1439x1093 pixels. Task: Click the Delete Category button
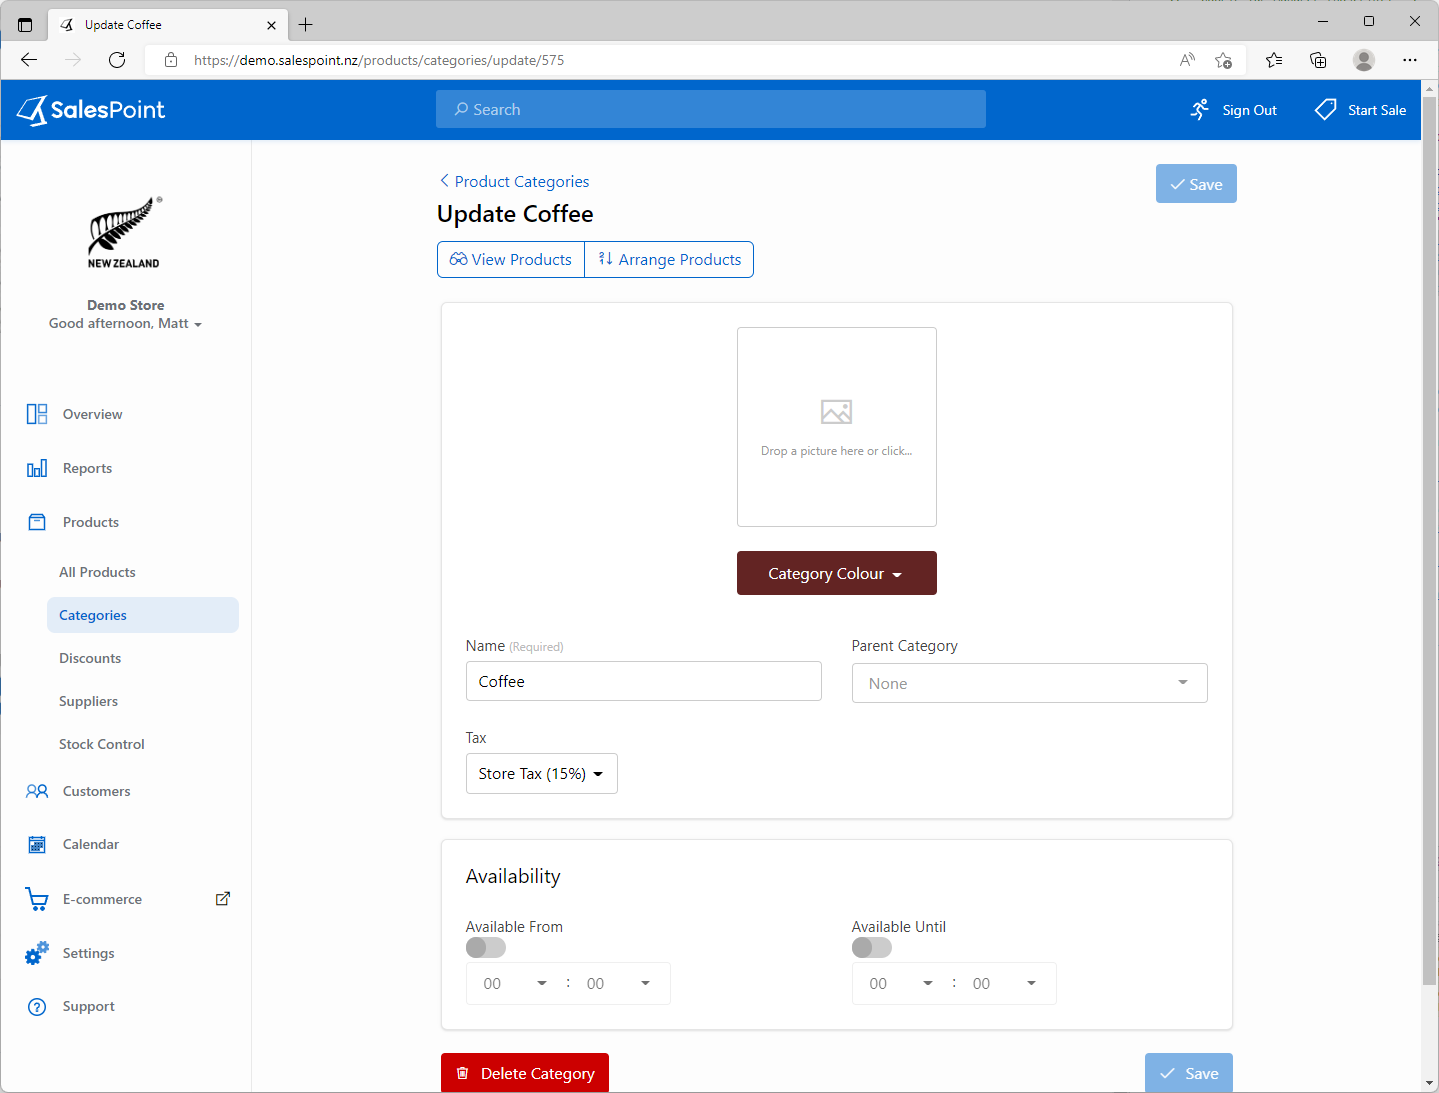[x=524, y=1072]
